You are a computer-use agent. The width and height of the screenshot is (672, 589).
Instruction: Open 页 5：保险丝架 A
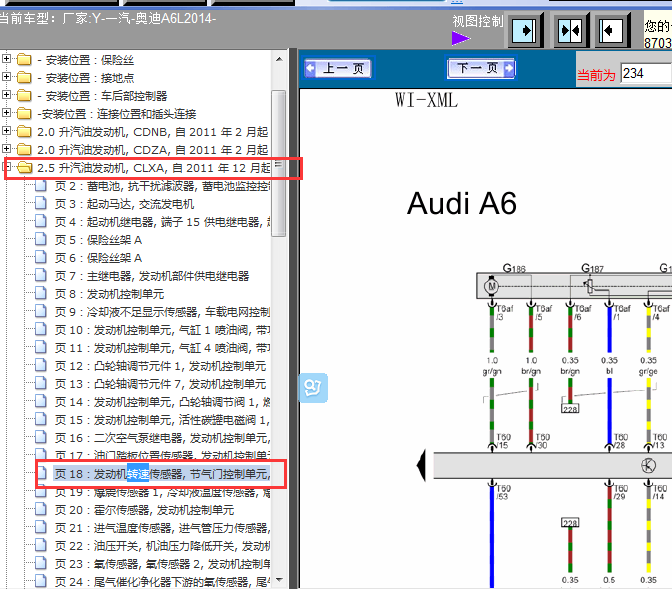(x=98, y=240)
